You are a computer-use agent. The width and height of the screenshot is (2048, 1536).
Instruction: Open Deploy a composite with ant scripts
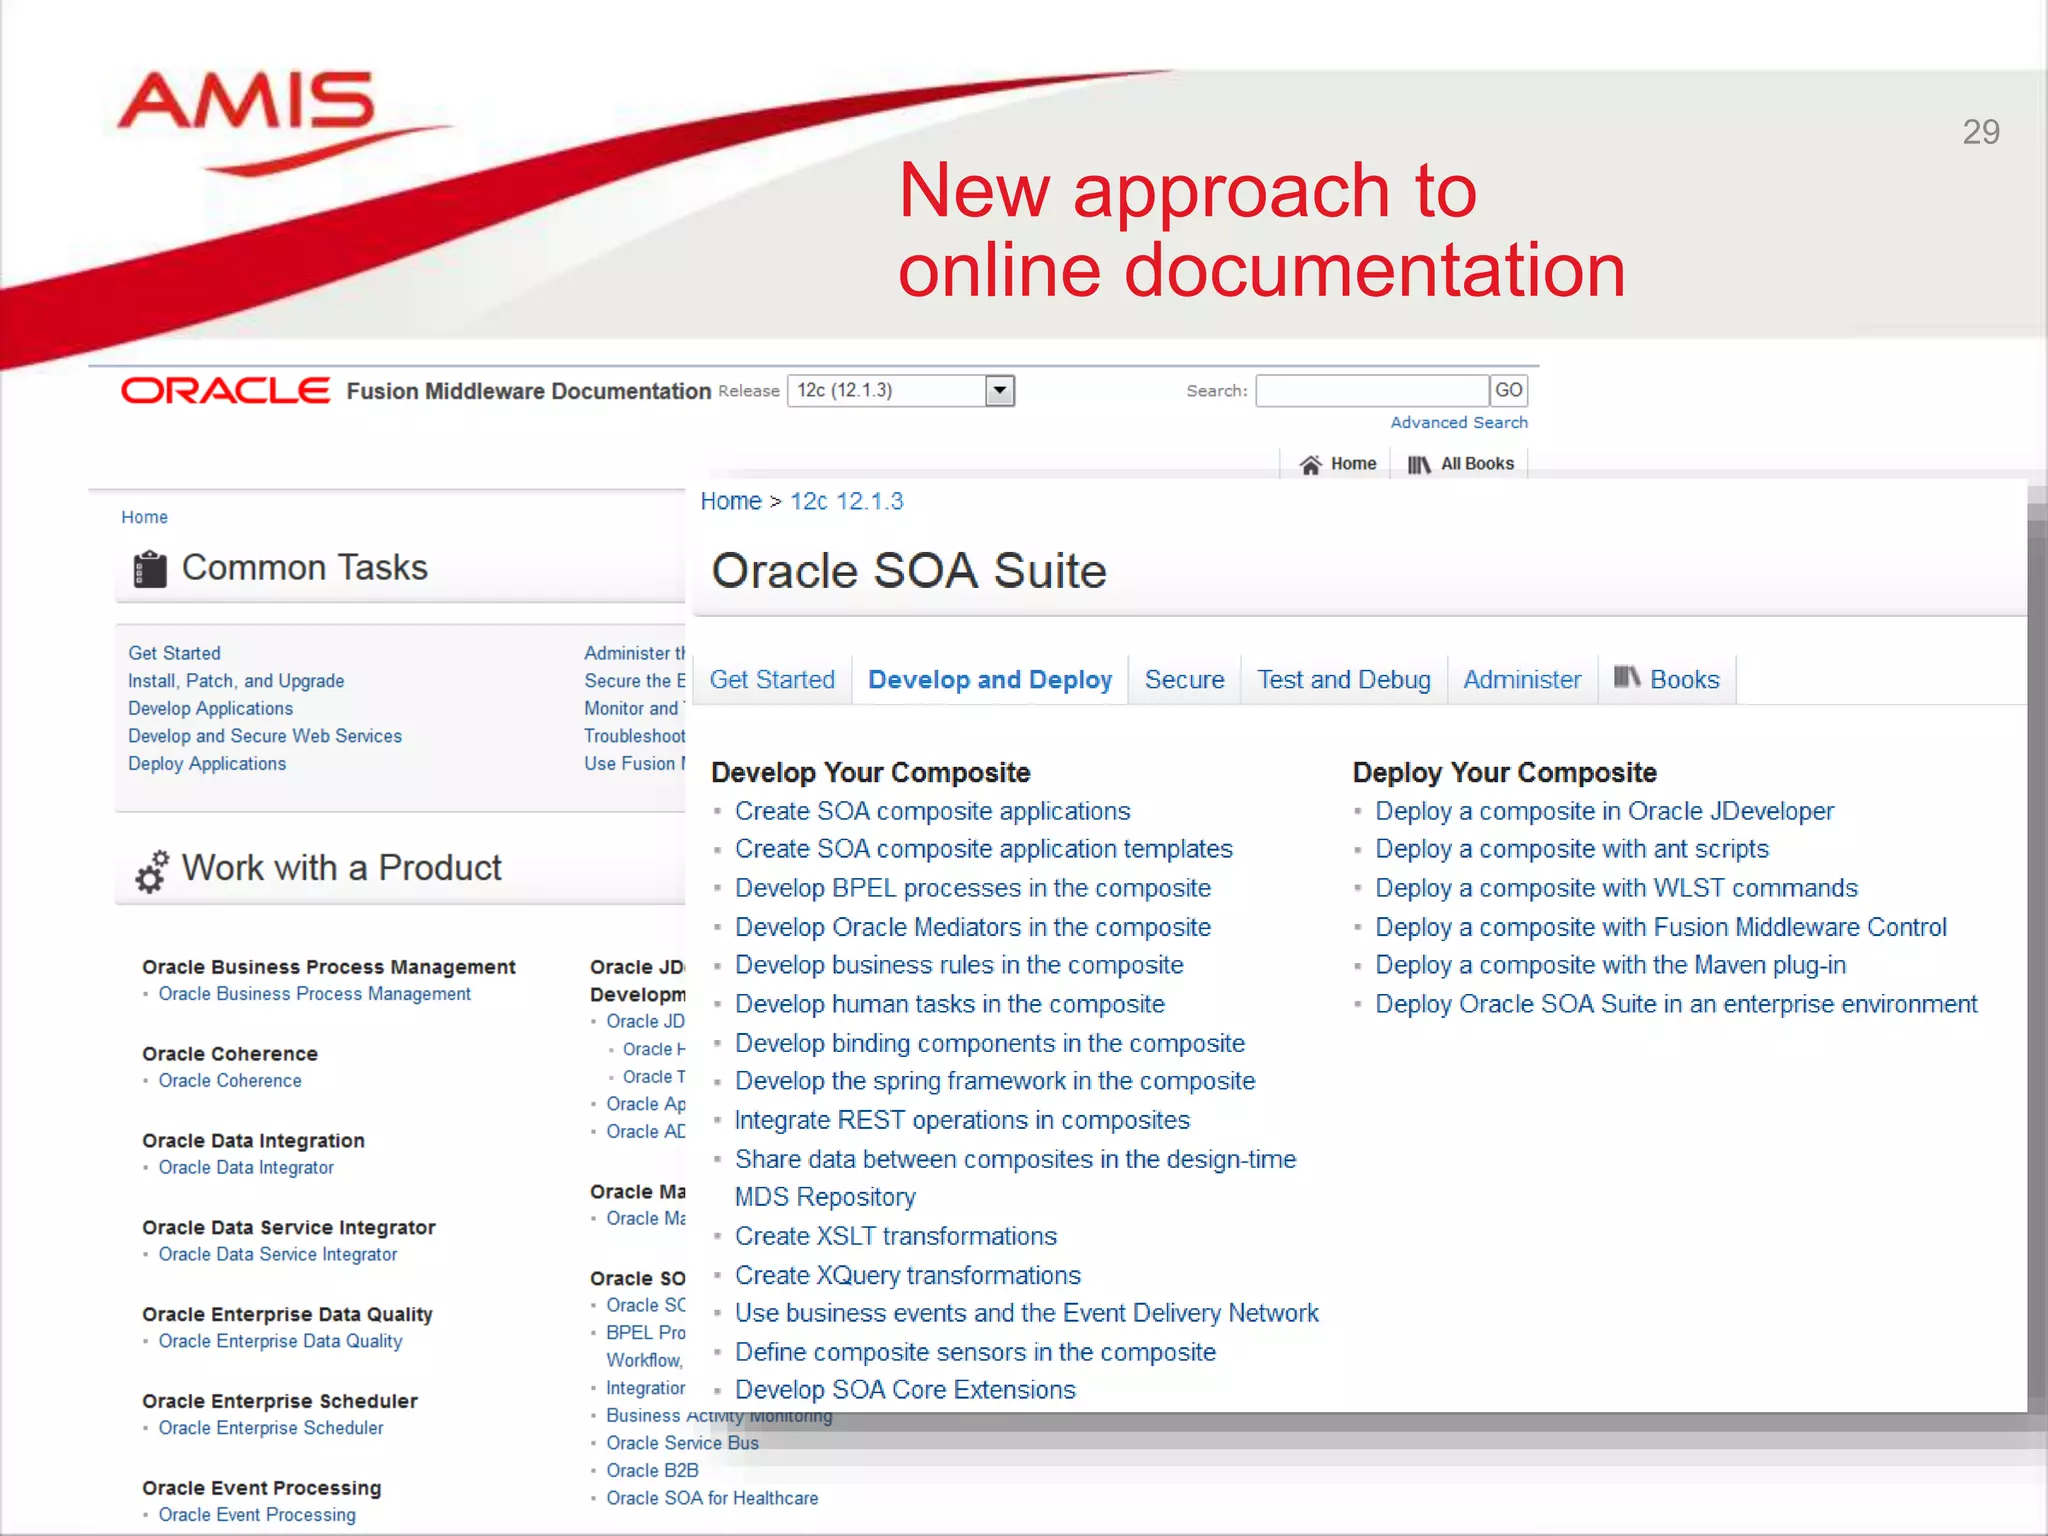point(1572,849)
